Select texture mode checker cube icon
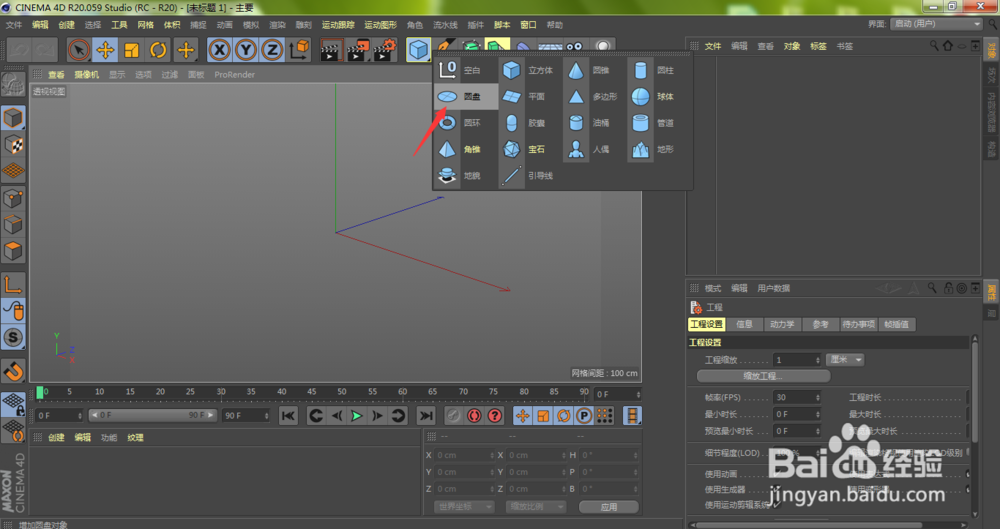The height and width of the screenshot is (529, 1000). (x=13, y=145)
